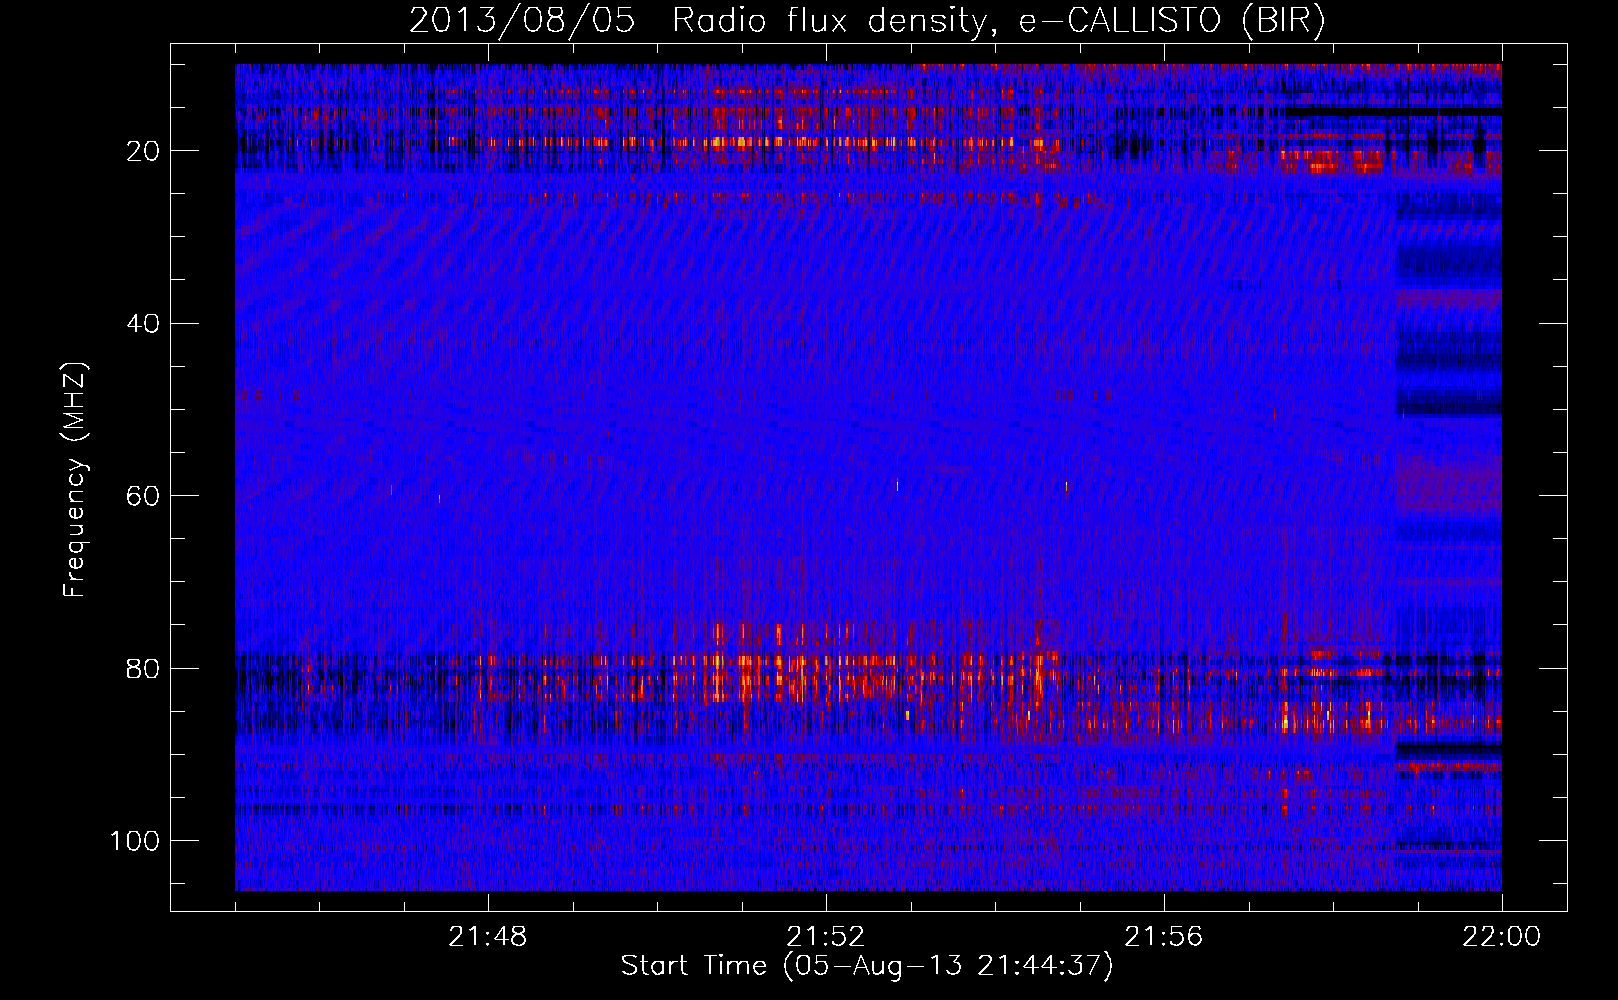The image size is (1618, 1000).
Task: Click the '80' frequency tick label
Action: coord(143,668)
